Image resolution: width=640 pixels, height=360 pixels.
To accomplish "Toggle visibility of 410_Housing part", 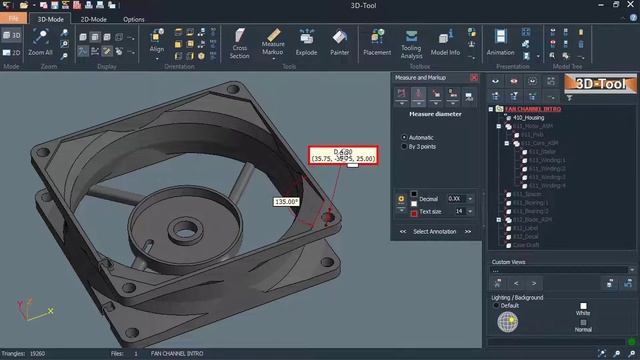I will [x=509, y=118].
